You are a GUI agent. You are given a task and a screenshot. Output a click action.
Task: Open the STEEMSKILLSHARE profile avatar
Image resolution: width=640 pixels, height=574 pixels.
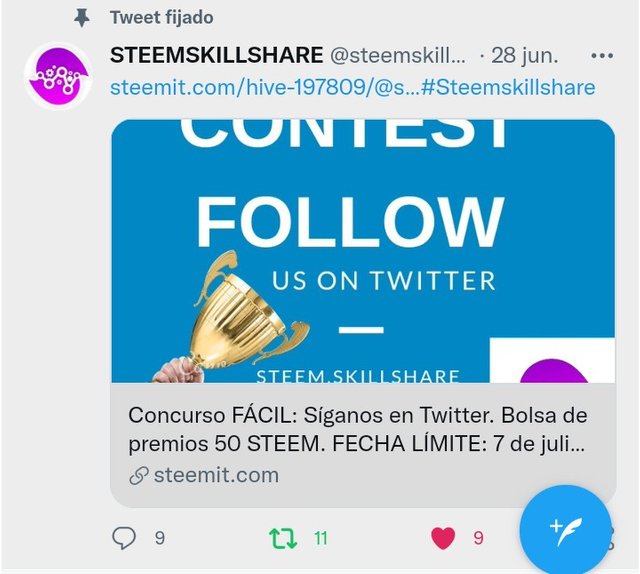(58, 76)
